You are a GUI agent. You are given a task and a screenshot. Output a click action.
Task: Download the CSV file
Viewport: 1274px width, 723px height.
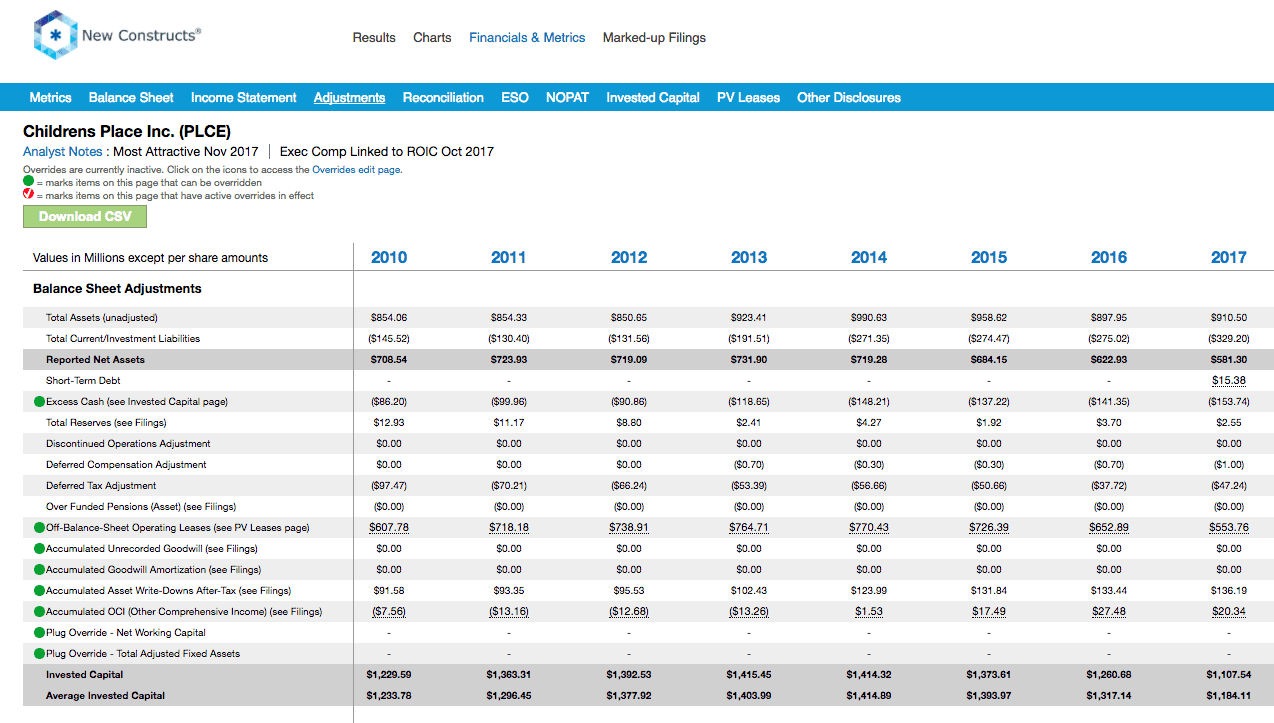pyautogui.click(x=85, y=216)
